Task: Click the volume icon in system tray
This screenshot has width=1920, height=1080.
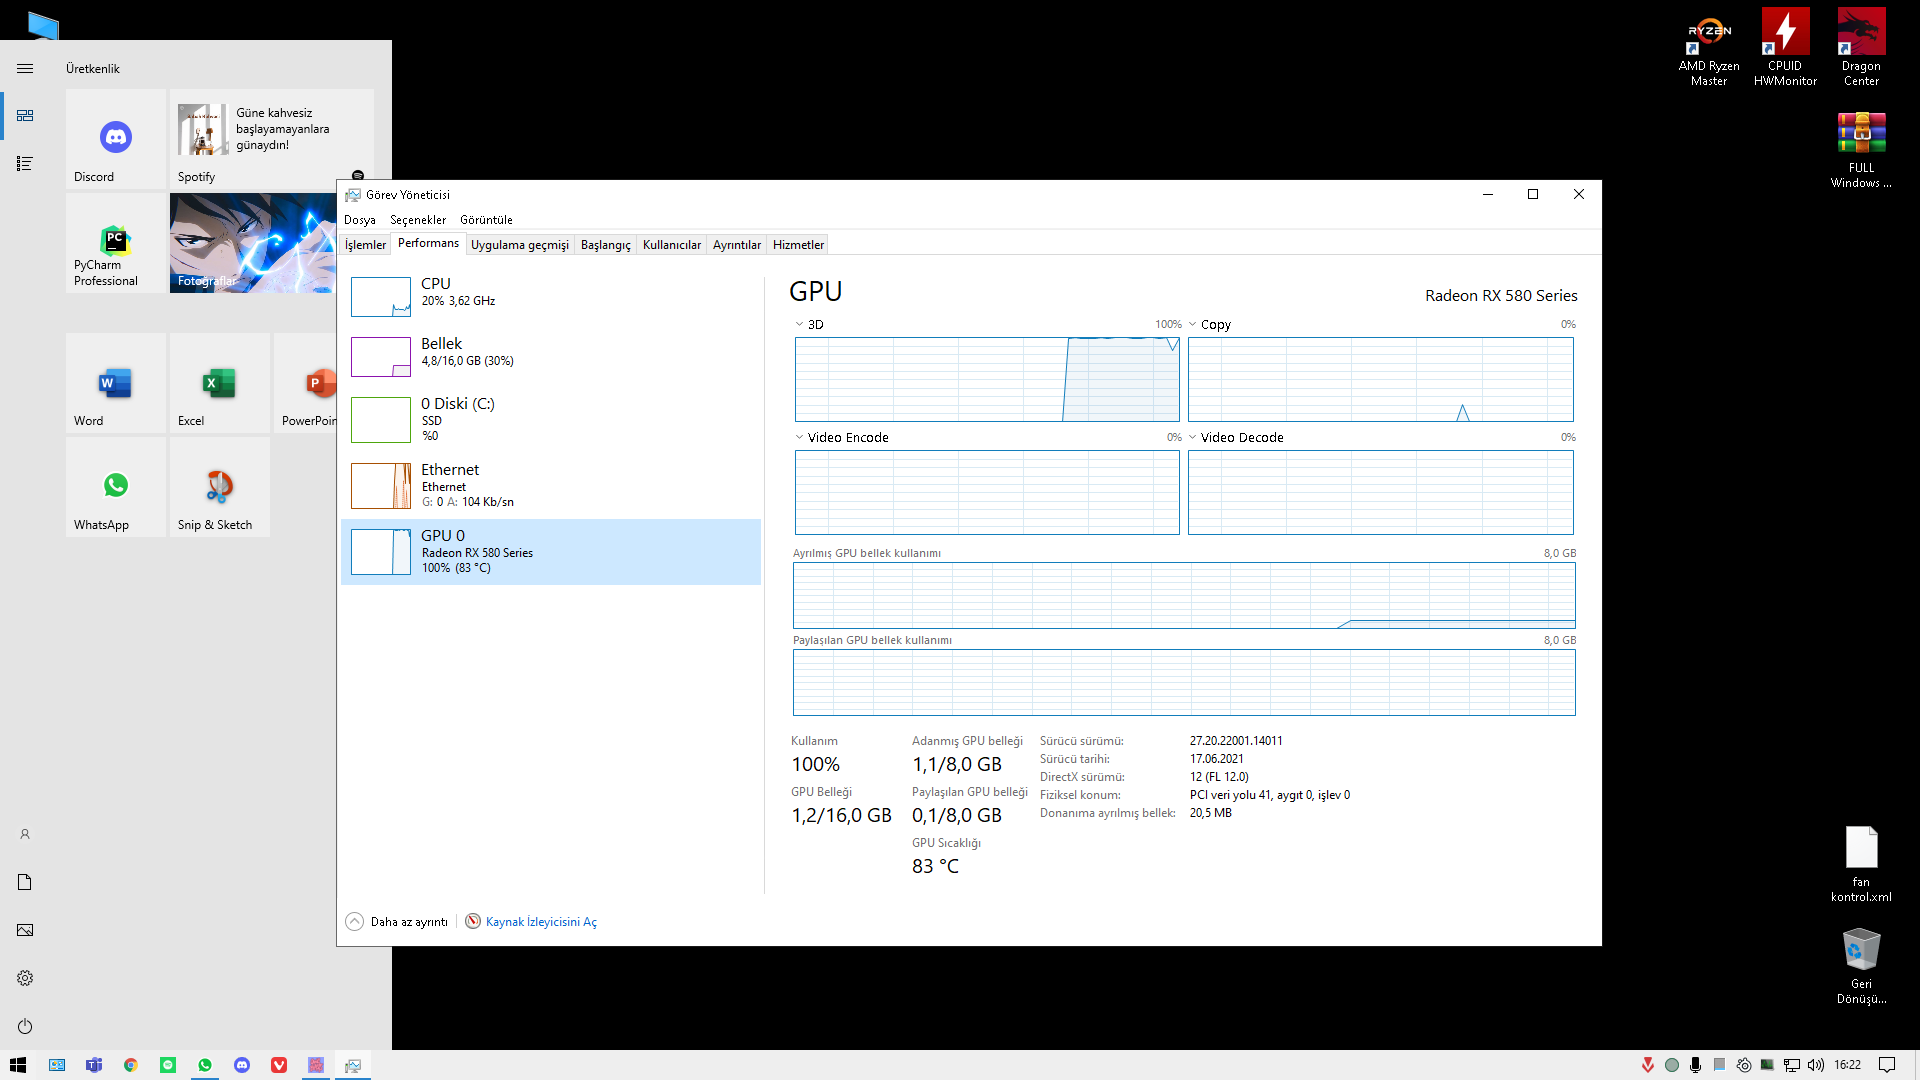Action: coord(1816,1065)
